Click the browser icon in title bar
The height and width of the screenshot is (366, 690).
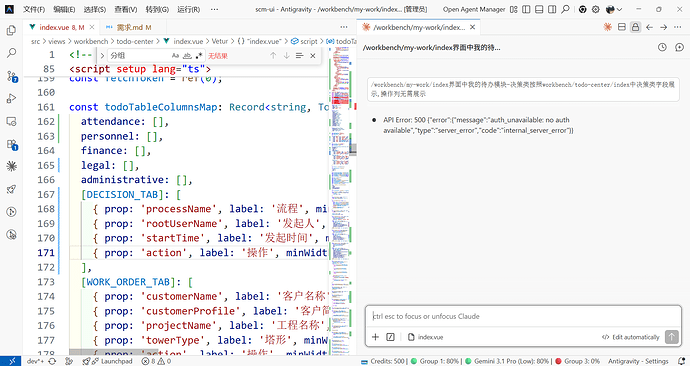[583, 9]
